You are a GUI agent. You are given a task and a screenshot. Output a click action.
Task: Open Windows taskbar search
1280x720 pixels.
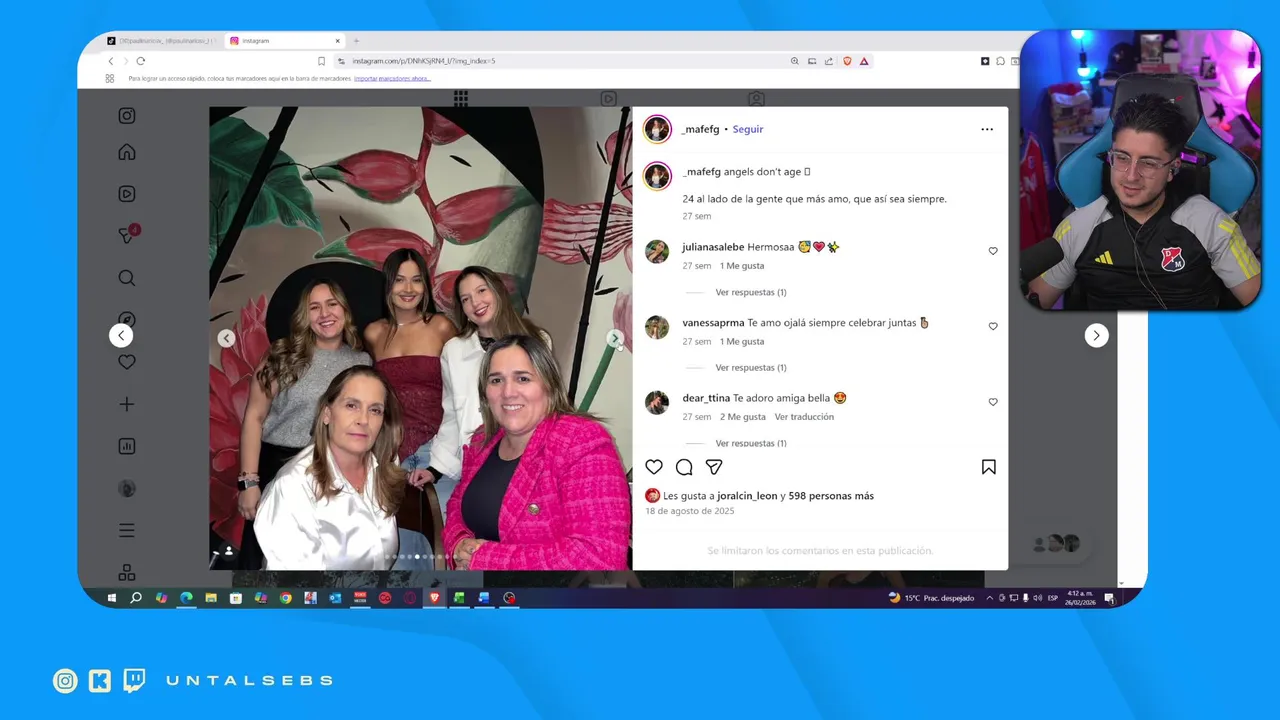(136, 598)
